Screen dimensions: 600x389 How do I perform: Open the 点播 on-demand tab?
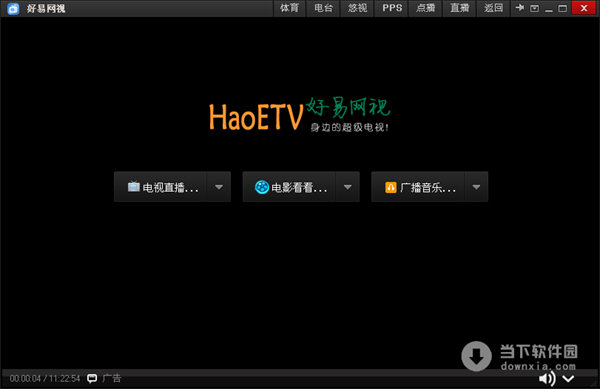click(x=426, y=8)
